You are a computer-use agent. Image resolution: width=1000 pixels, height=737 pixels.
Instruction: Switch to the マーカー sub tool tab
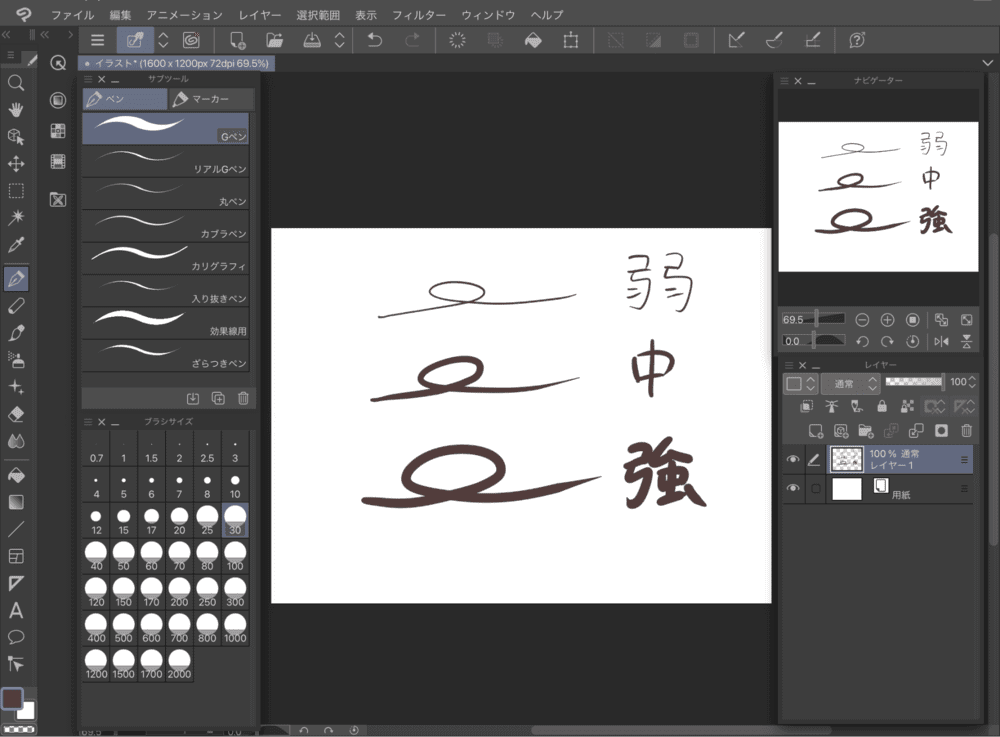(x=212, y=99)
